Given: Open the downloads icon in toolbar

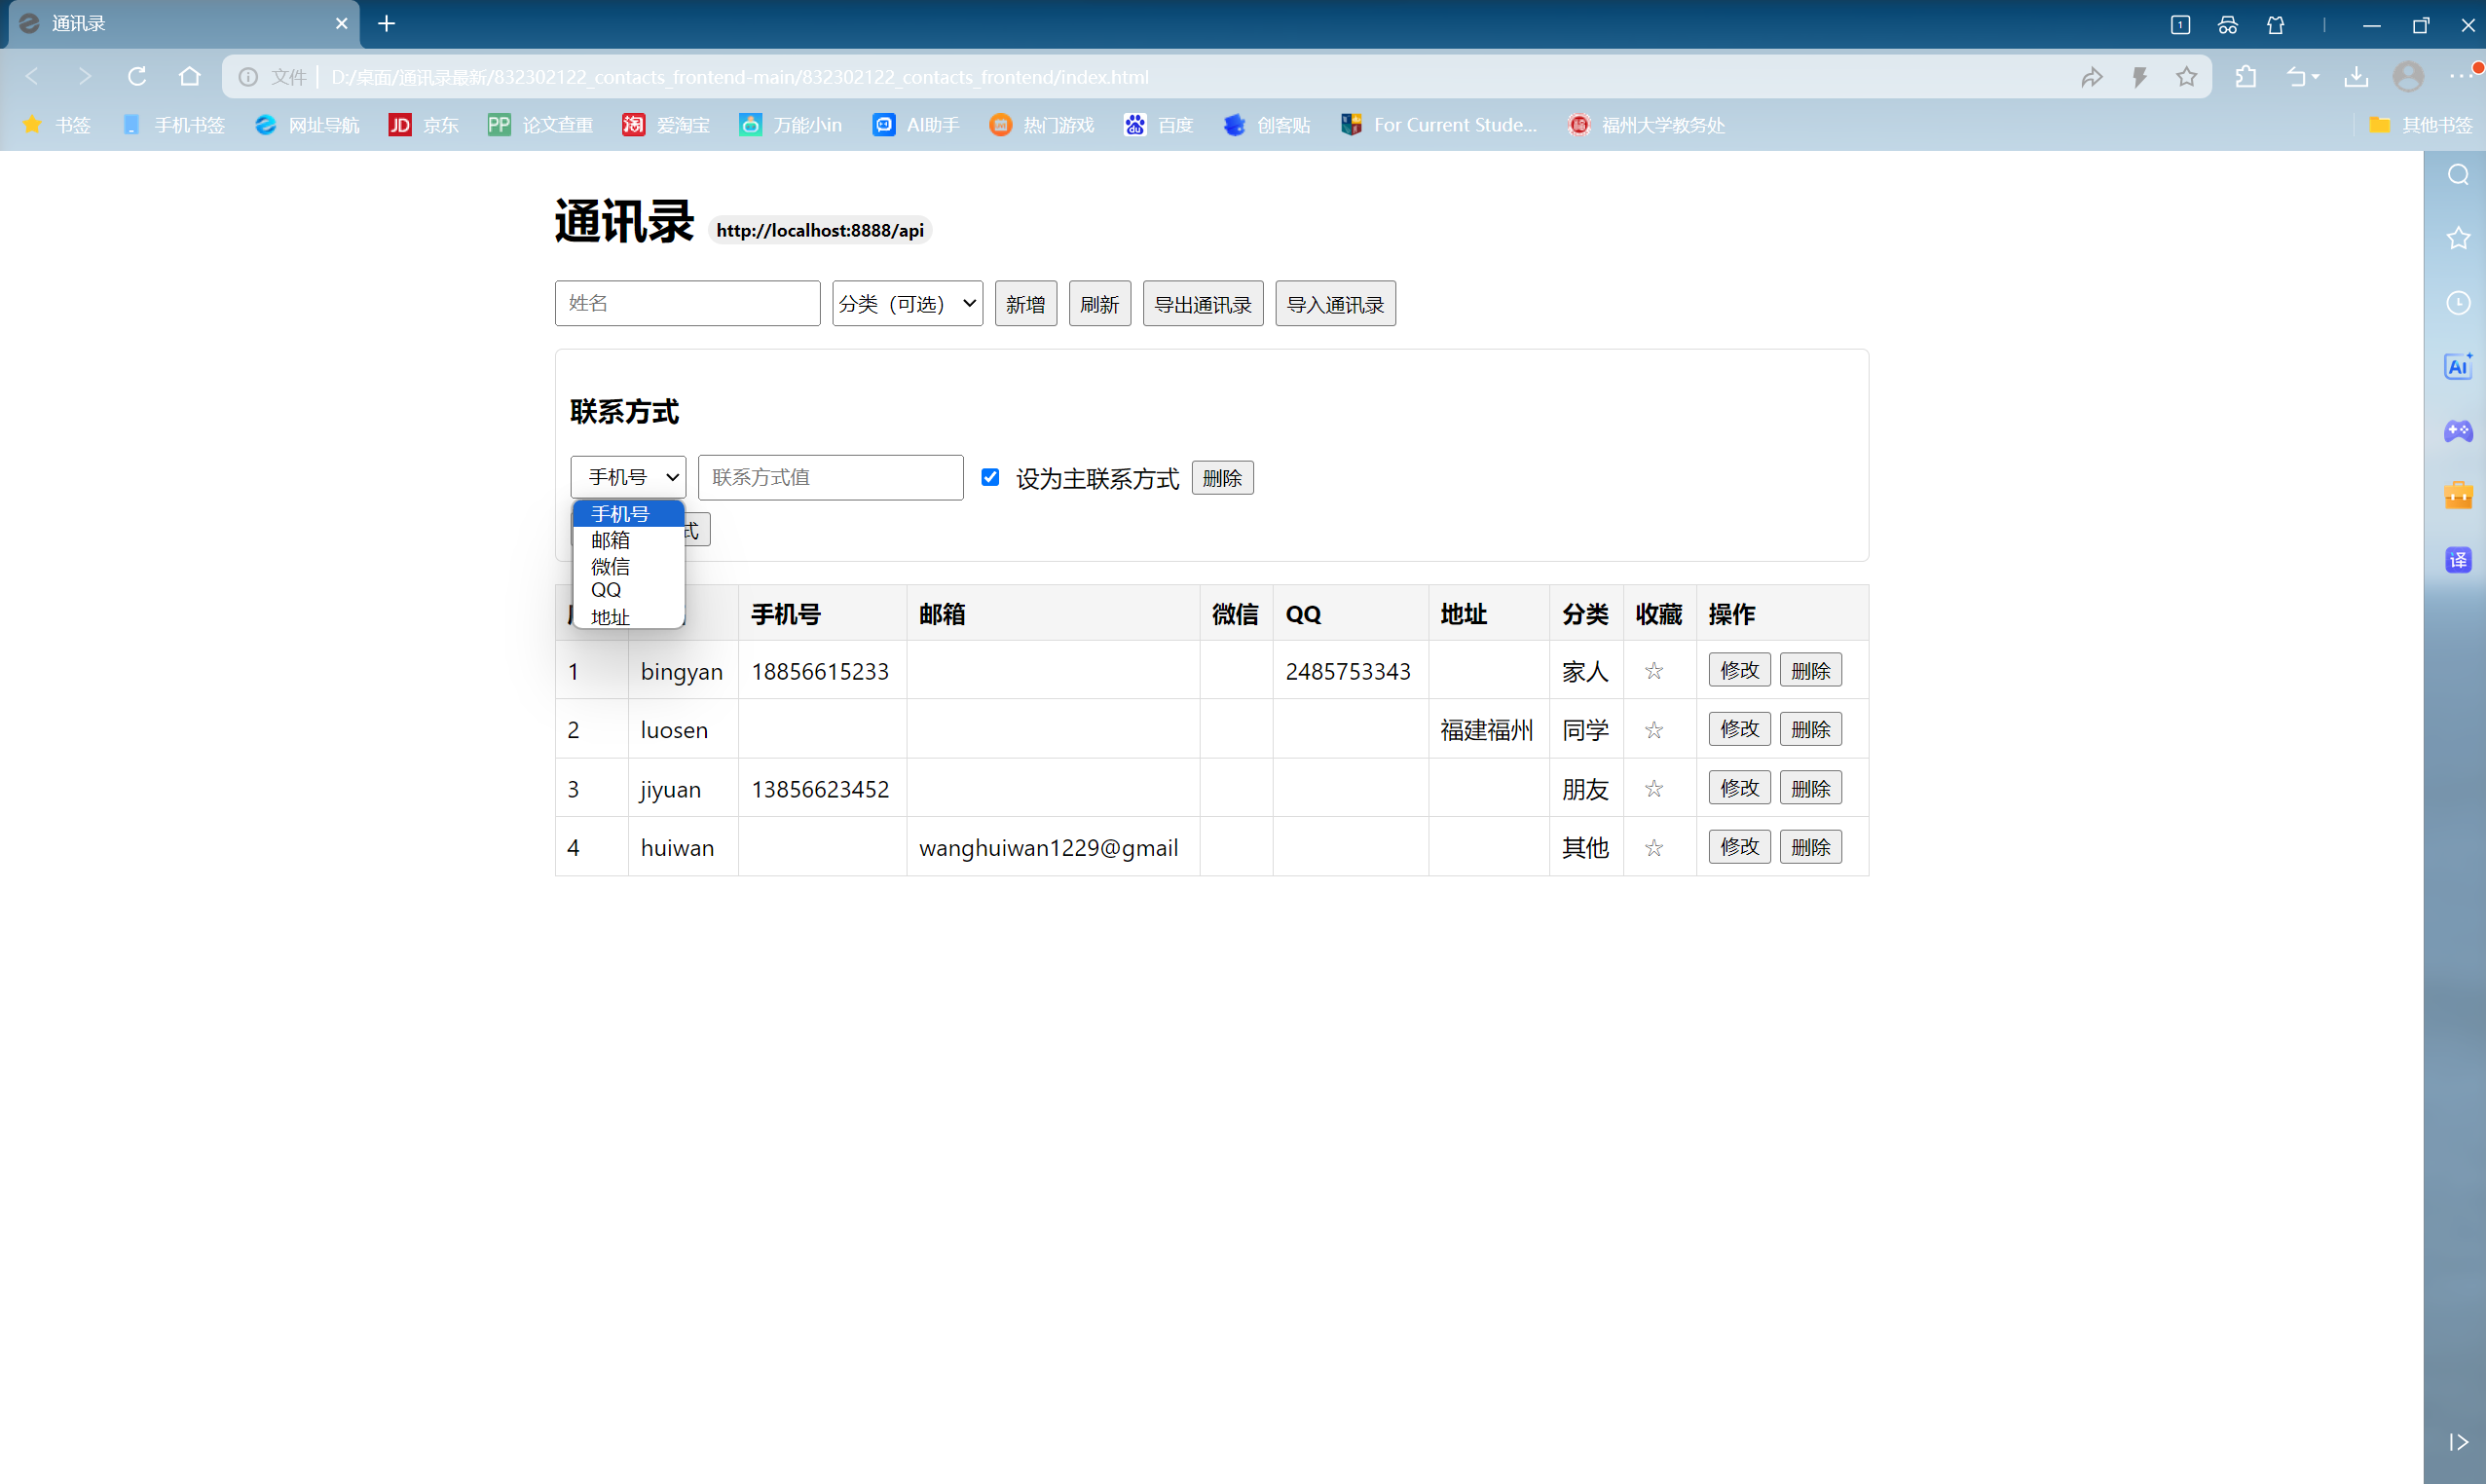Looking at the screenshot, I should [x=2356, y=76].
